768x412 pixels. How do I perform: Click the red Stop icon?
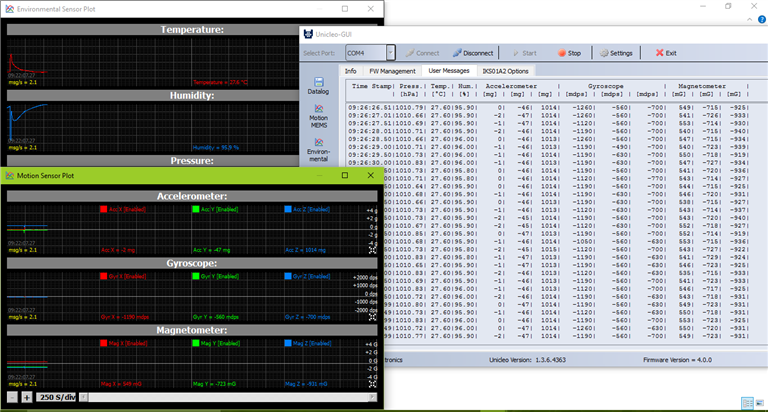pyautogui.click(x=562, y=53)
